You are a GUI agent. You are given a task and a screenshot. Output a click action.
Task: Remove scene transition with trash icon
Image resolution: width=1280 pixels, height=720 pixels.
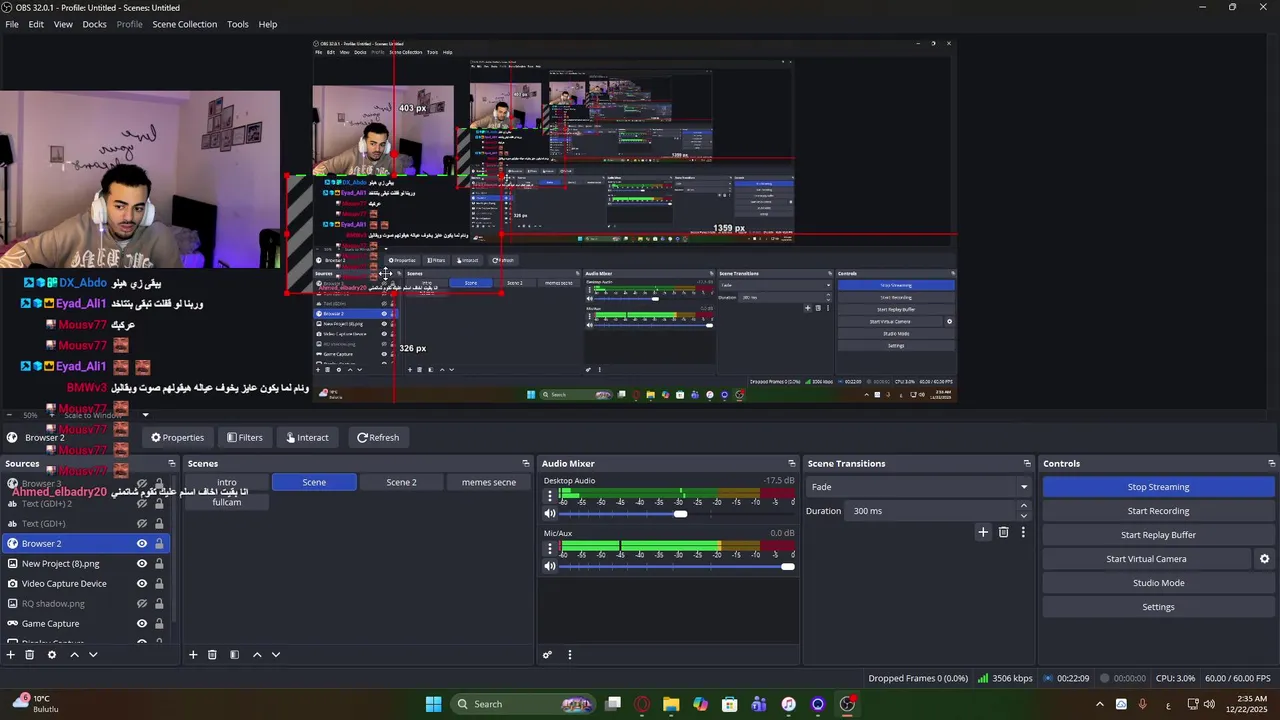click(1004, 532)
